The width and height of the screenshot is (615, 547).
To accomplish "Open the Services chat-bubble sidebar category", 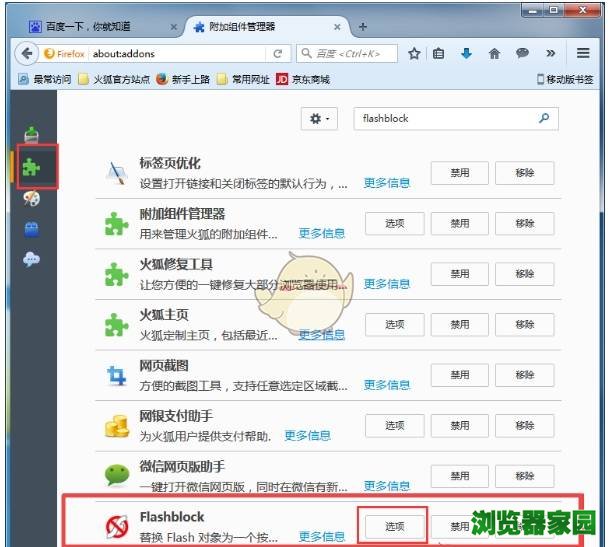I will [32, 259].
